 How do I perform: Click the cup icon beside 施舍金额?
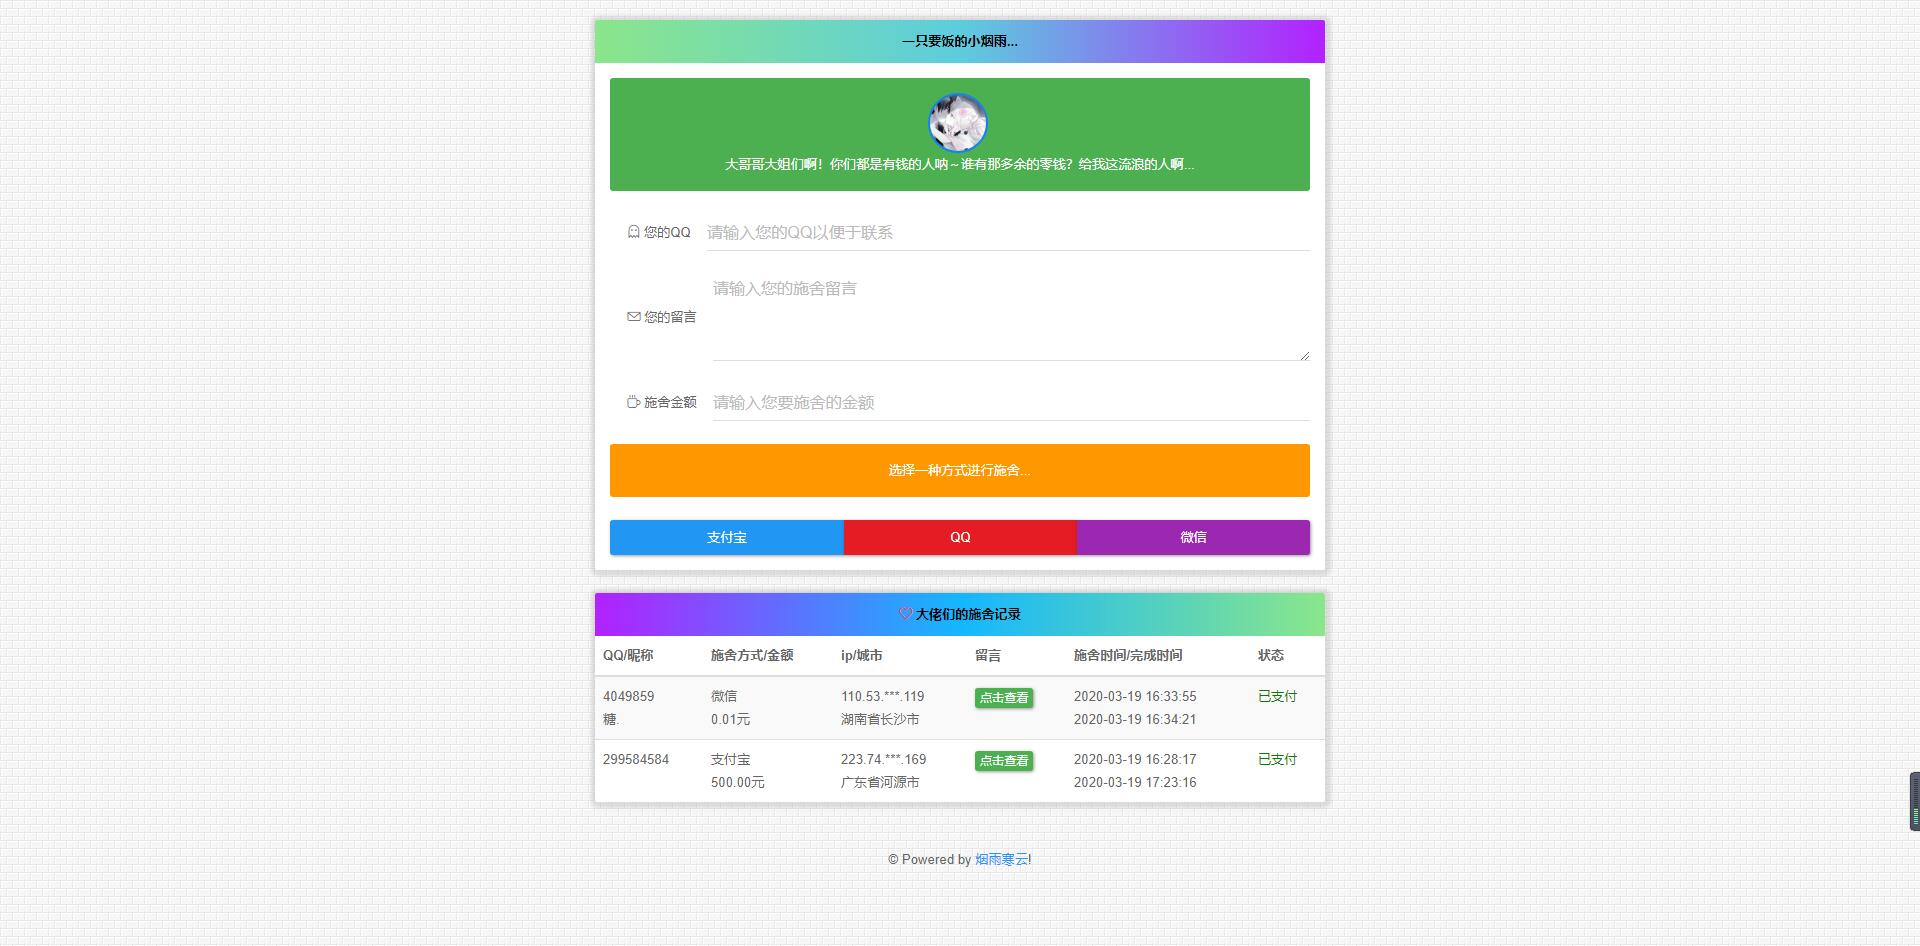[x=633, y=402]
